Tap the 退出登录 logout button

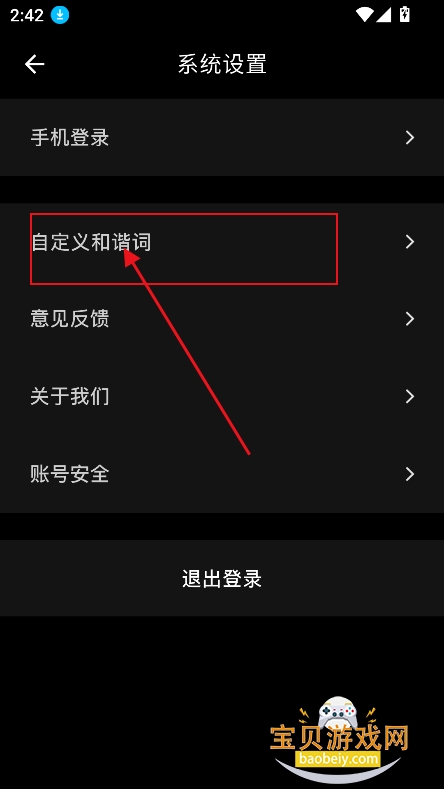tap(222, 578)
